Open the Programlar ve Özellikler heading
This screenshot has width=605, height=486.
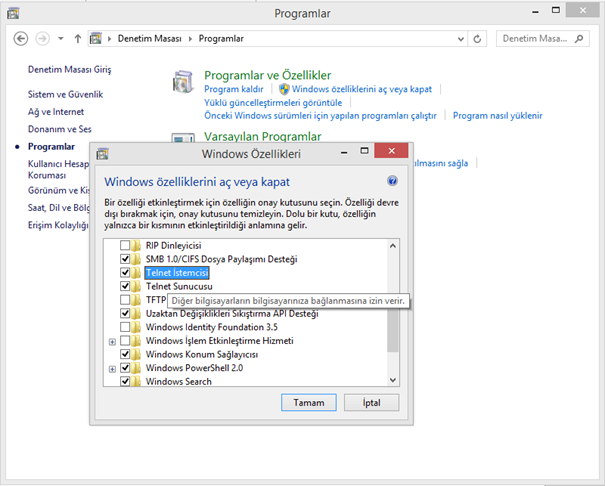pos(267,75)
